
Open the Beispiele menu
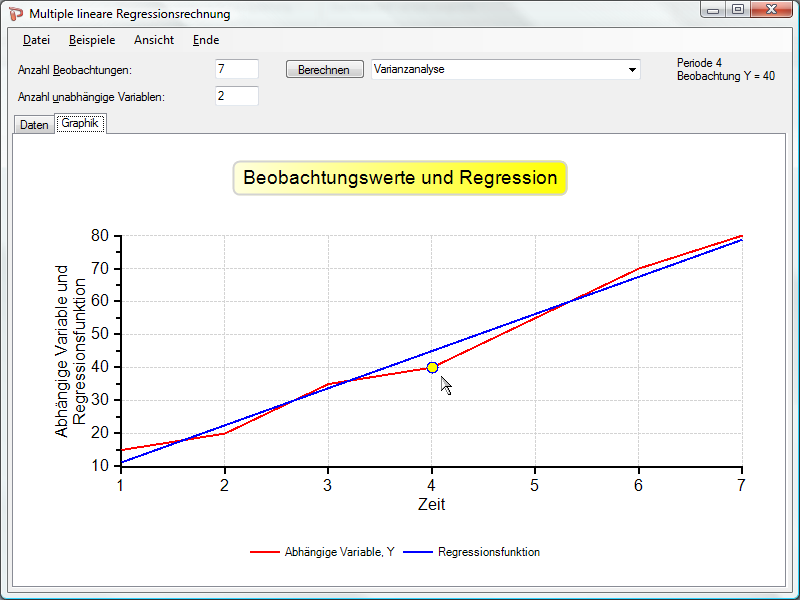tap(92, 40)
